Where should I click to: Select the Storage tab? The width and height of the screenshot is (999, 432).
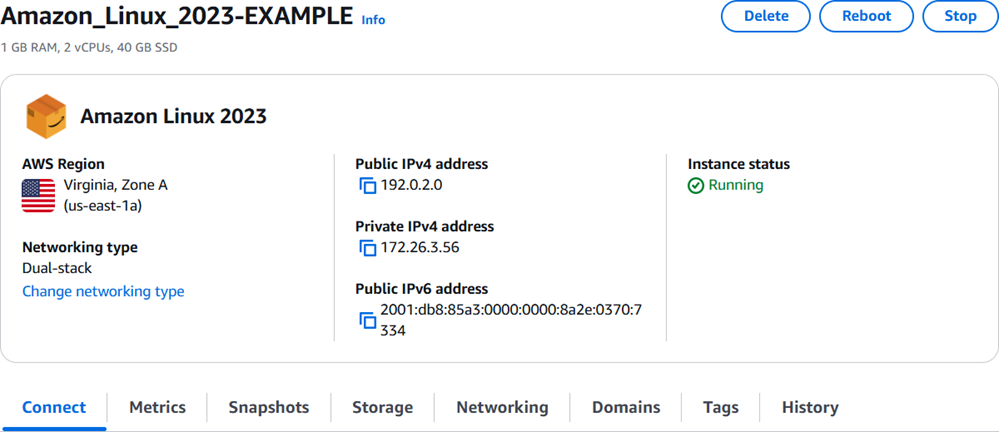tap(382, 407)
